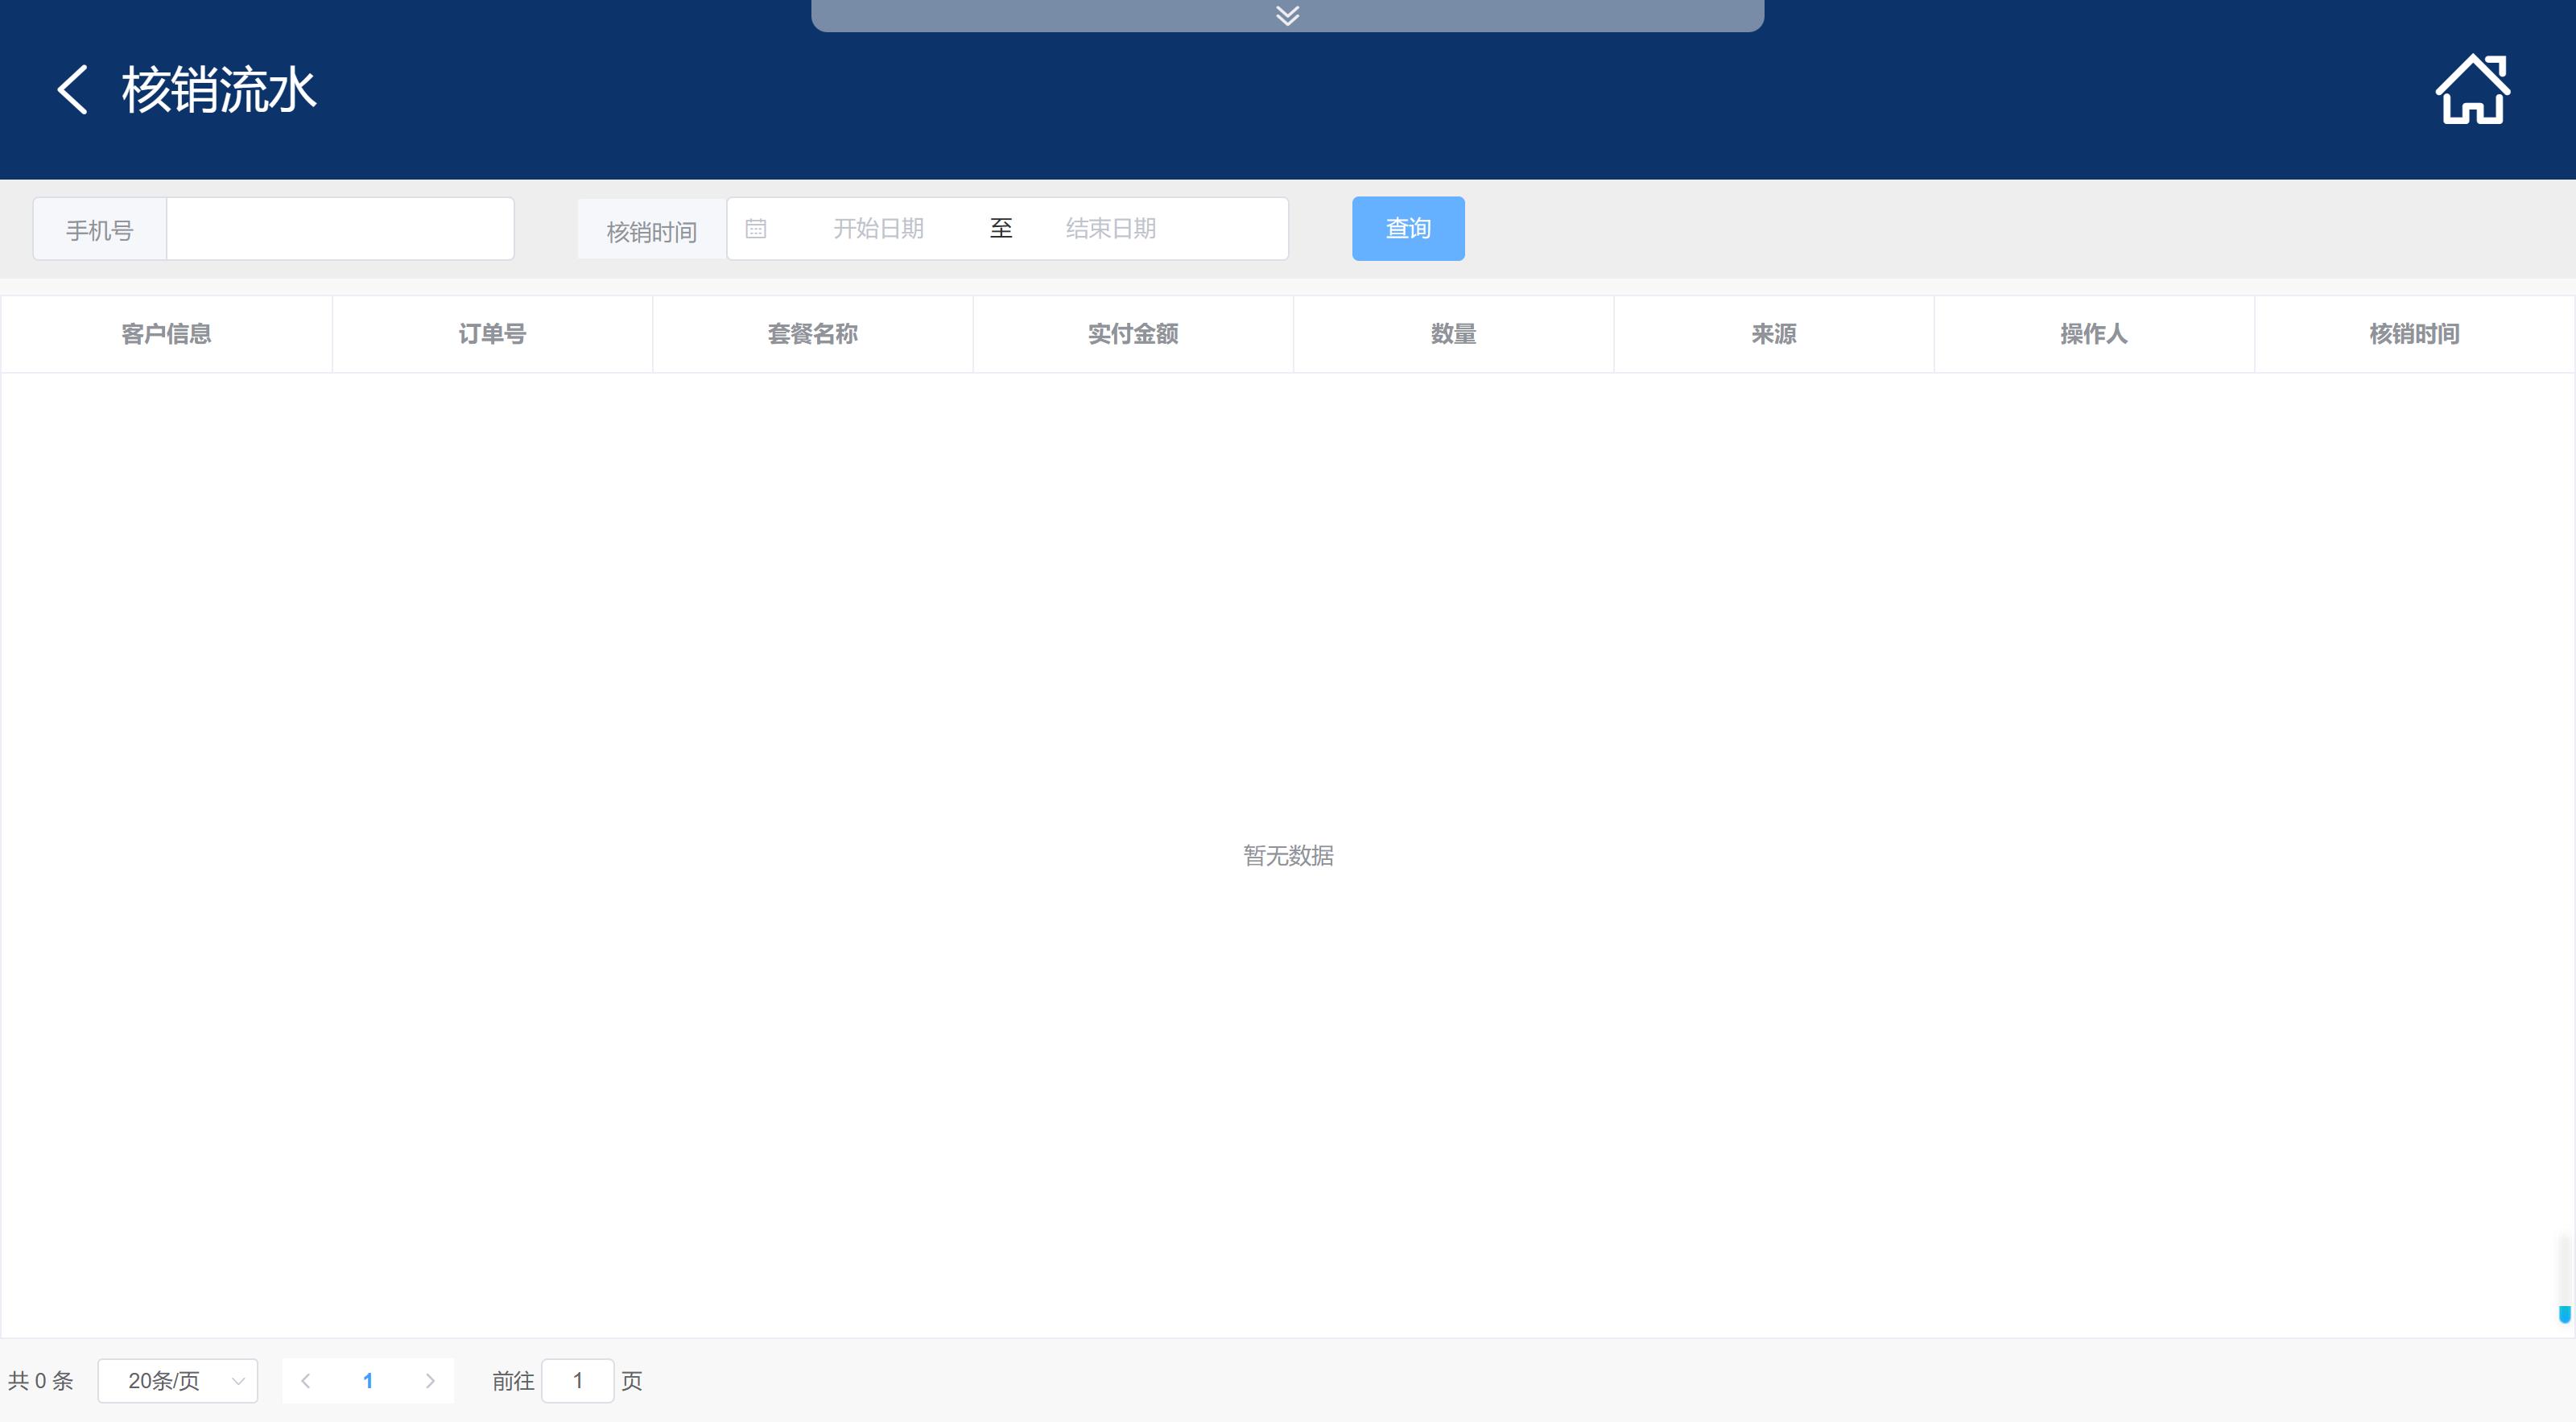Viewport: 2576px width, 1422px height.
Task: Click the blue scrollbar thumb at right edge
Action: click(2564, 1313)
